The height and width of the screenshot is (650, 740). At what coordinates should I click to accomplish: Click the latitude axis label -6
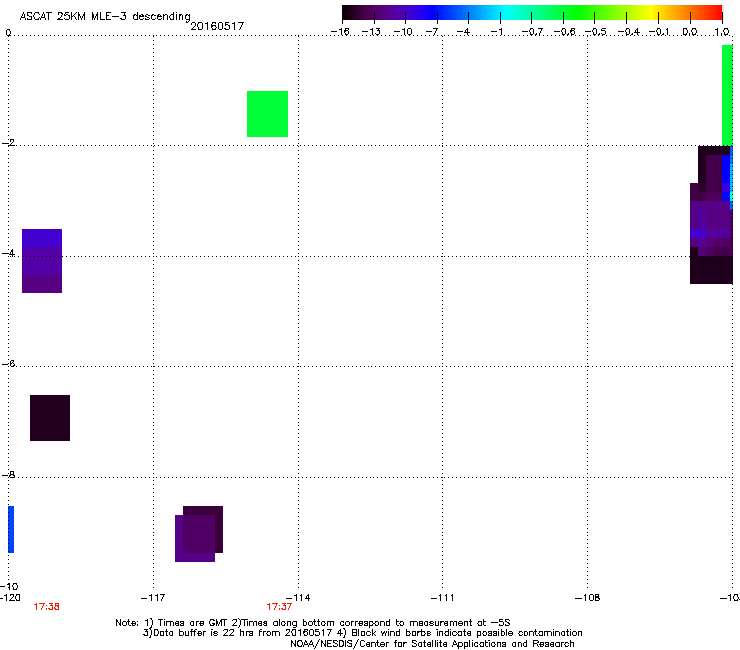pos(8,363)
